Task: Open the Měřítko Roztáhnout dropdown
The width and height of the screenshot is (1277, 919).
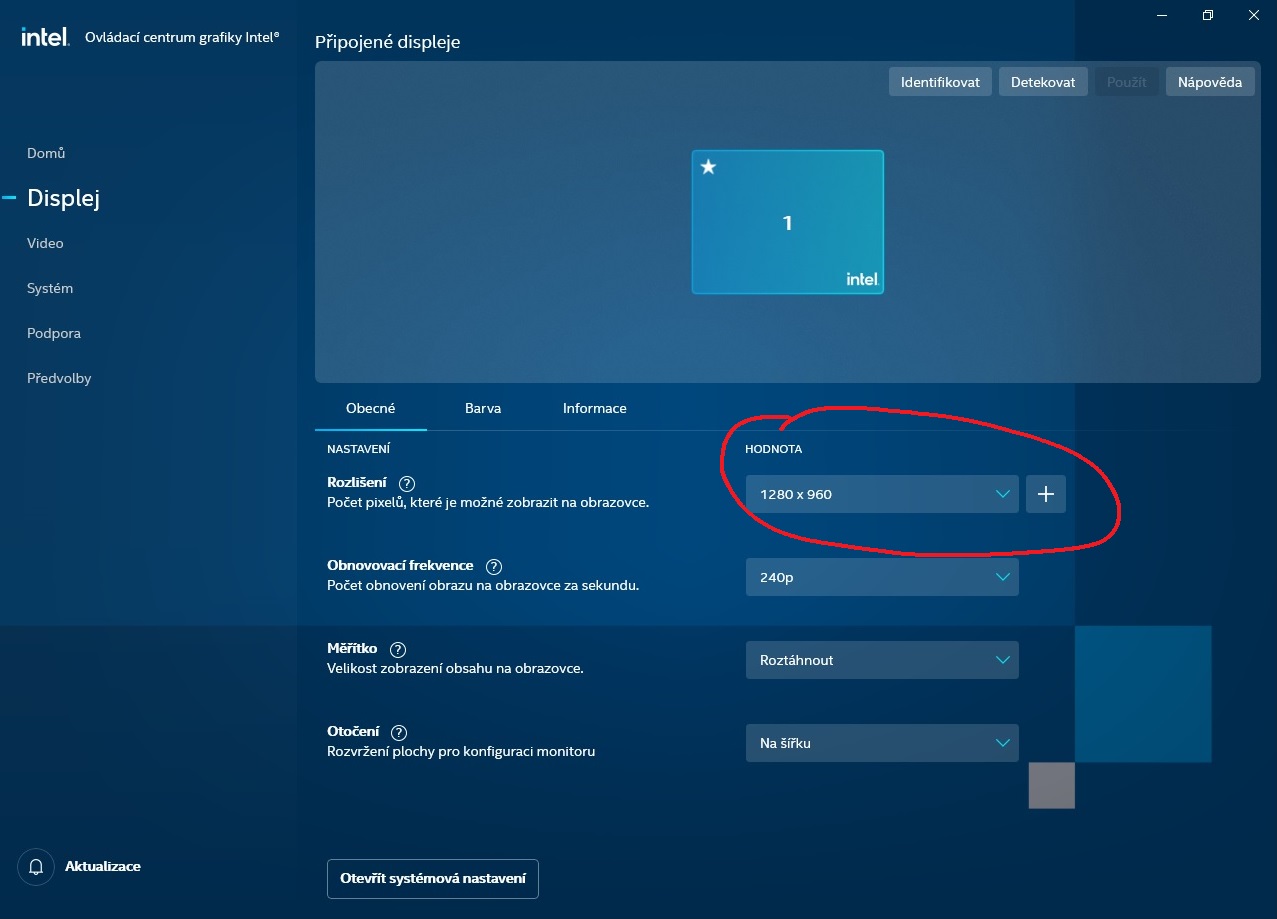Action: [882, 660]
